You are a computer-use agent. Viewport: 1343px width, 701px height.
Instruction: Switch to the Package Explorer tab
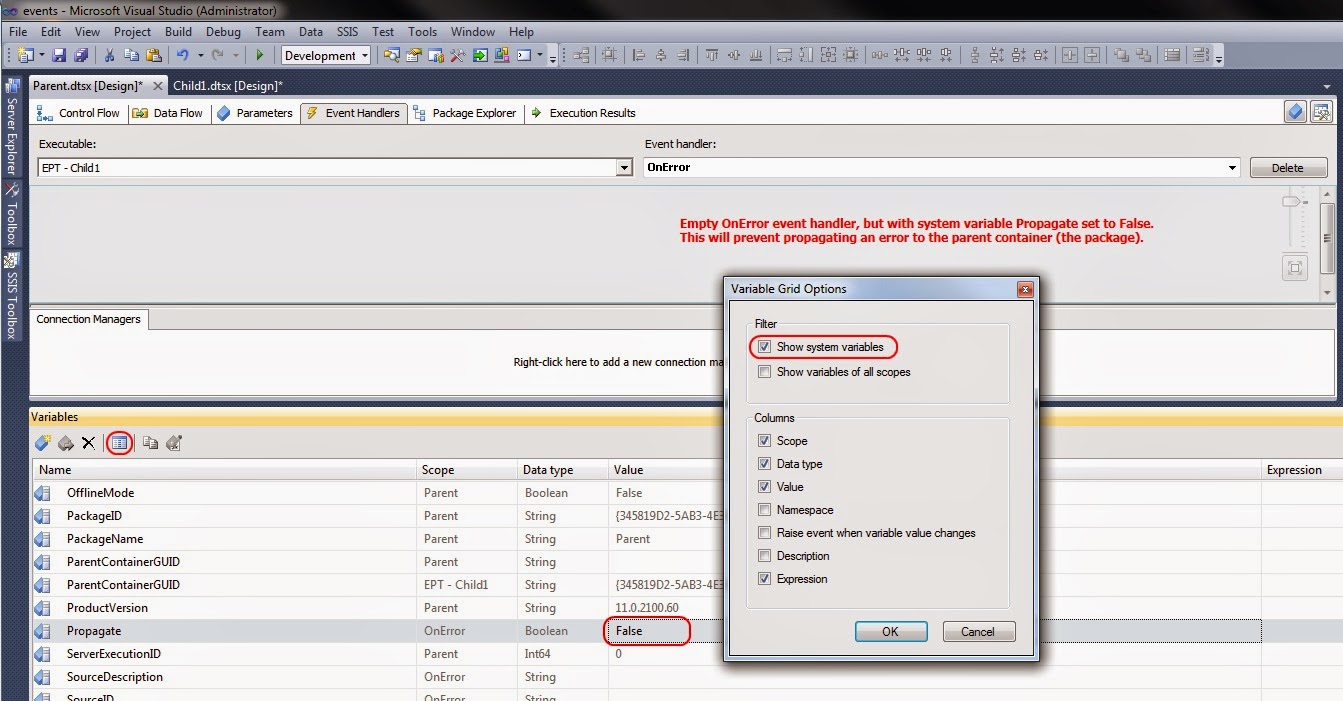click(x=464, y=113)
